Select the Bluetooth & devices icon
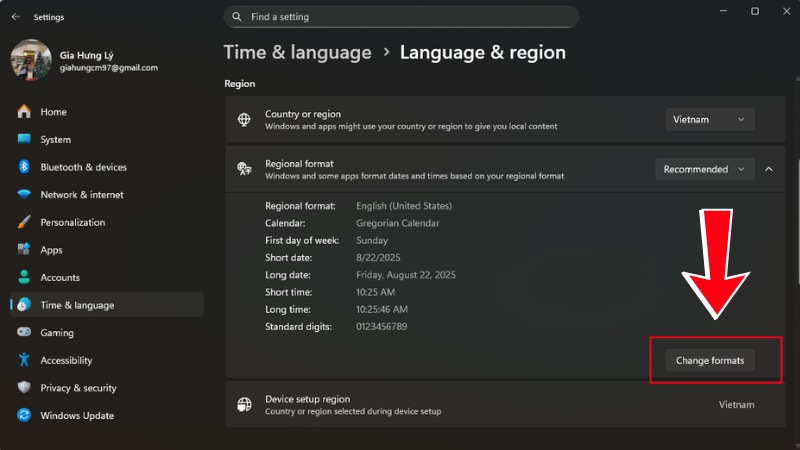Viewport: 800px width, 450px height. [x=24, y=167]
